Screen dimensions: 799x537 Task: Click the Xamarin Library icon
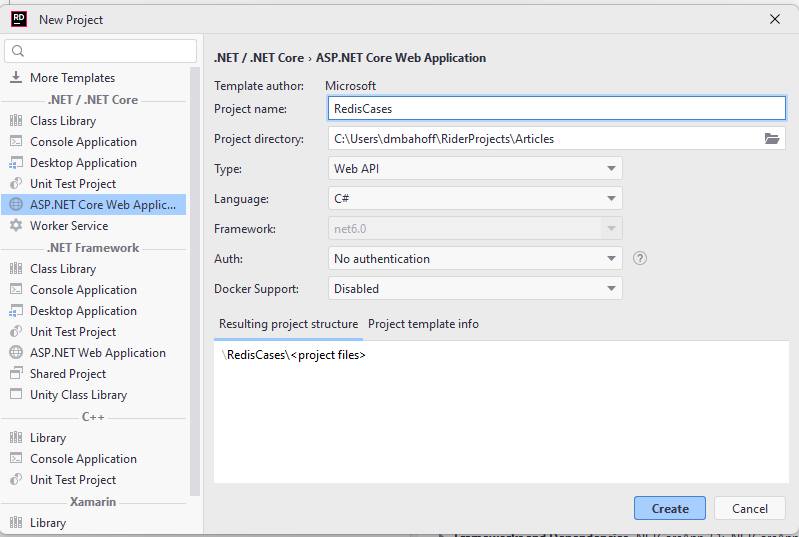(16, 522)
